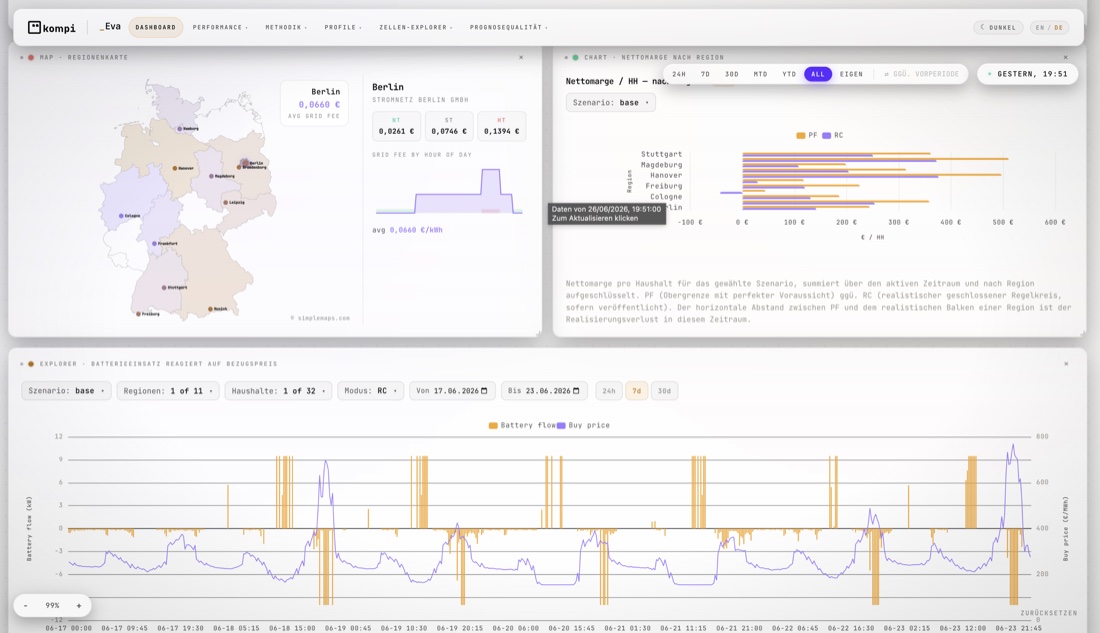1100x633 pixels.
Task: Set explorer range to 7d
Action: pyautogui.click(x=636, y=391)
